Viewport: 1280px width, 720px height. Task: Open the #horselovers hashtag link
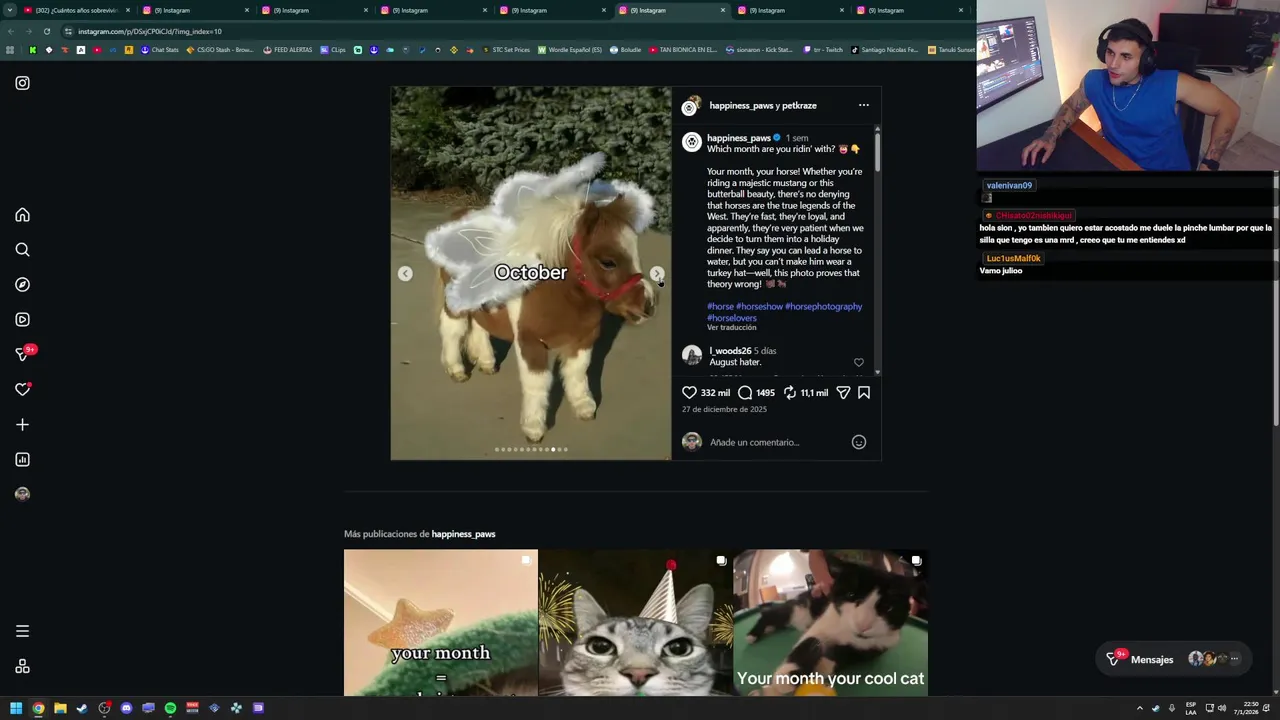732,318
